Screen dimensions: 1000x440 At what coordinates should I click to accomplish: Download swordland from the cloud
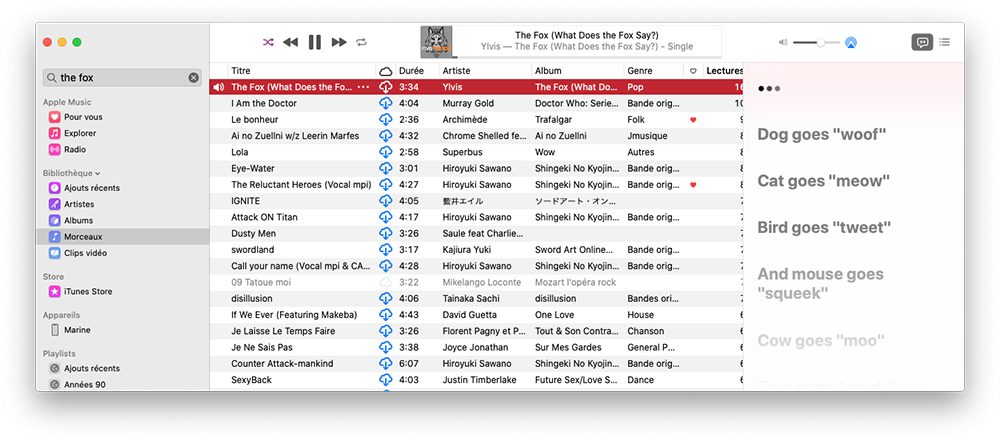[x=385, y=249]
